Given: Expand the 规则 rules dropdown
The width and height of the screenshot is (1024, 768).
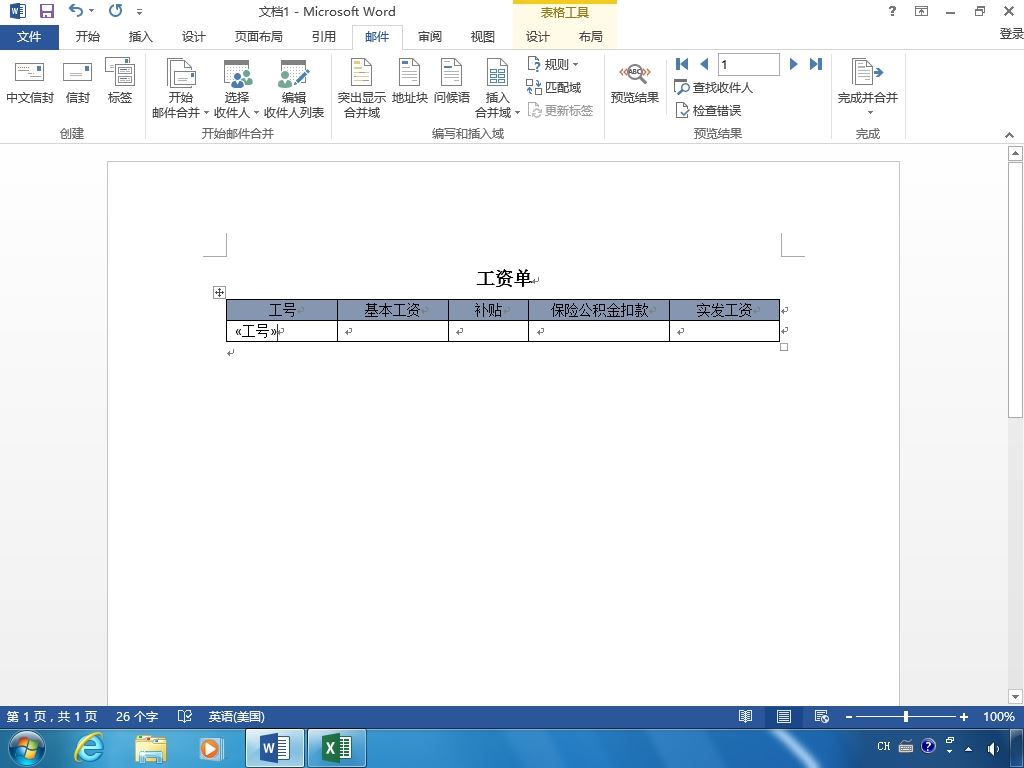Looking at the screenshot, I should click(552, 64).
